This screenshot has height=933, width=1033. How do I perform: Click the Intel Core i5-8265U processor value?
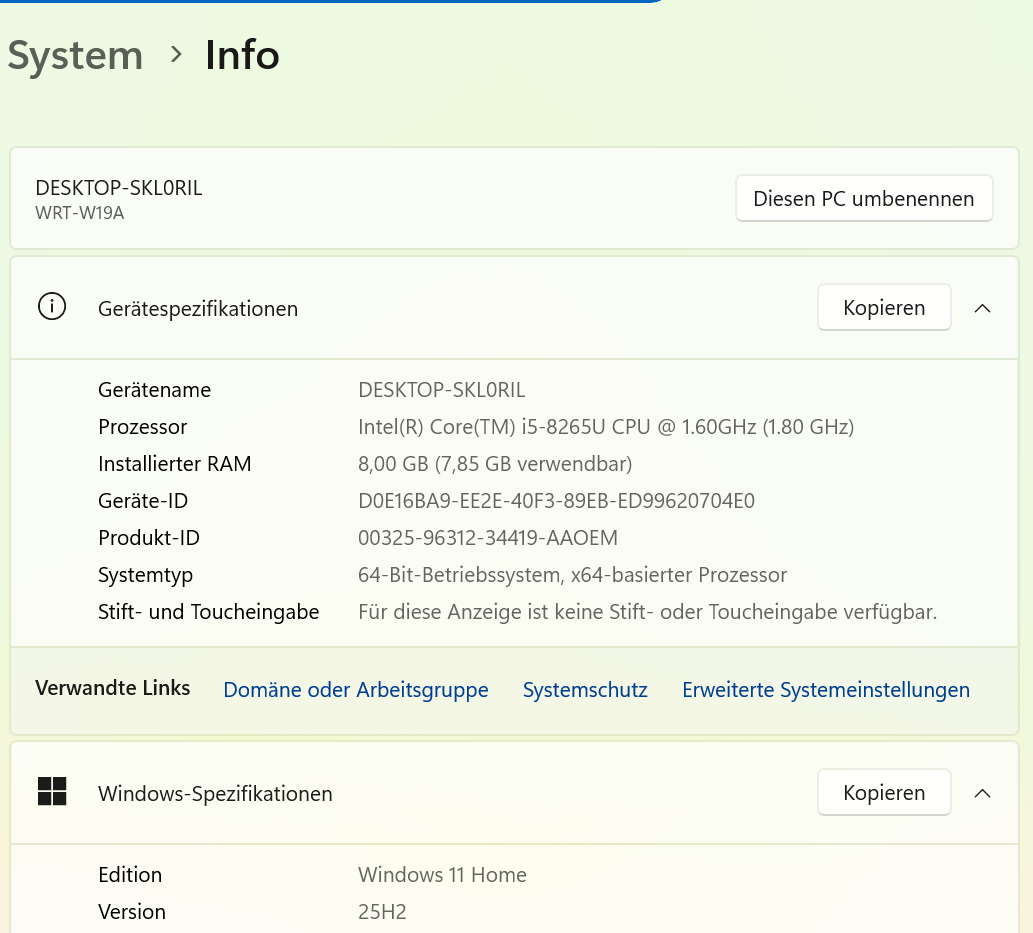click(606, 426)
